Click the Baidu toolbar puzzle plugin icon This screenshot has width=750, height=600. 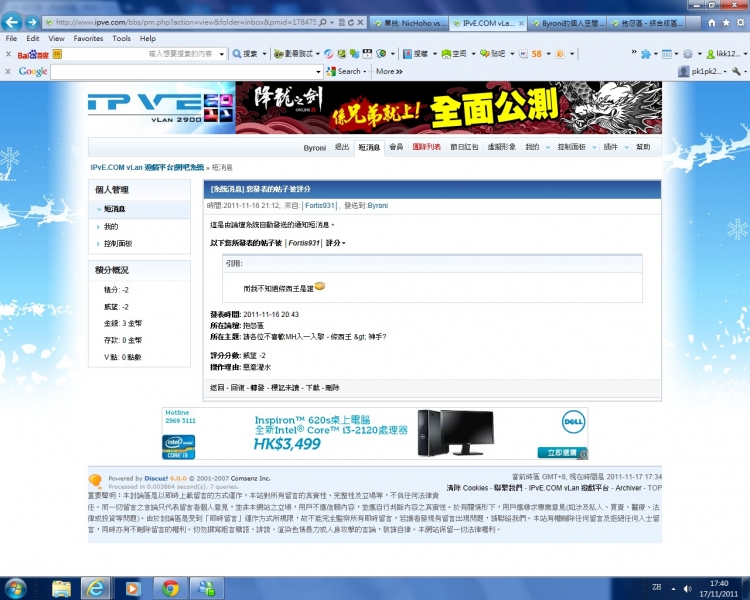[646, 54]
